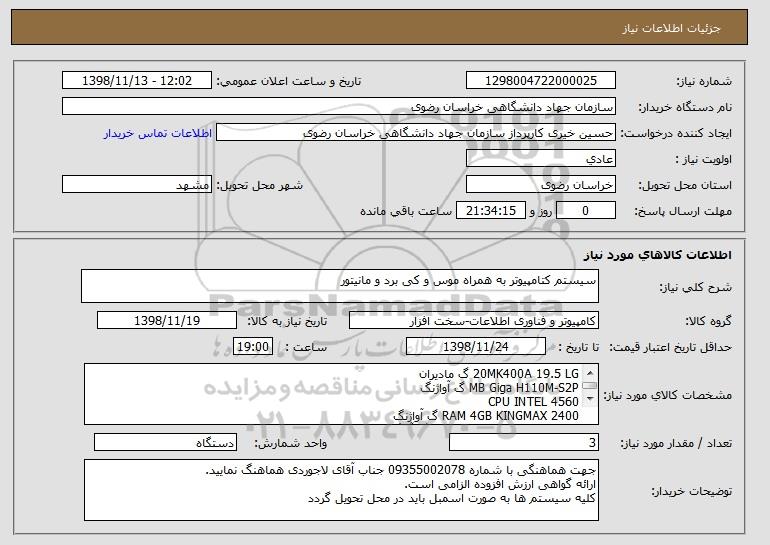Click the phone number 09355002078 in notes
This screenshot has height=545, width=770.
[426, 470]
